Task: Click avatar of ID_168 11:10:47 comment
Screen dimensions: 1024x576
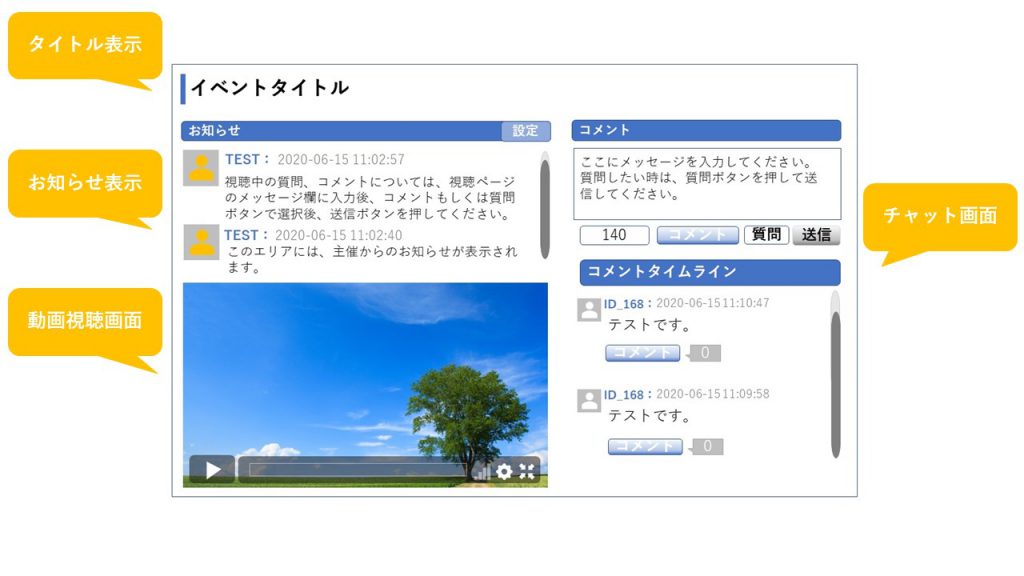Action: point(589,310)
